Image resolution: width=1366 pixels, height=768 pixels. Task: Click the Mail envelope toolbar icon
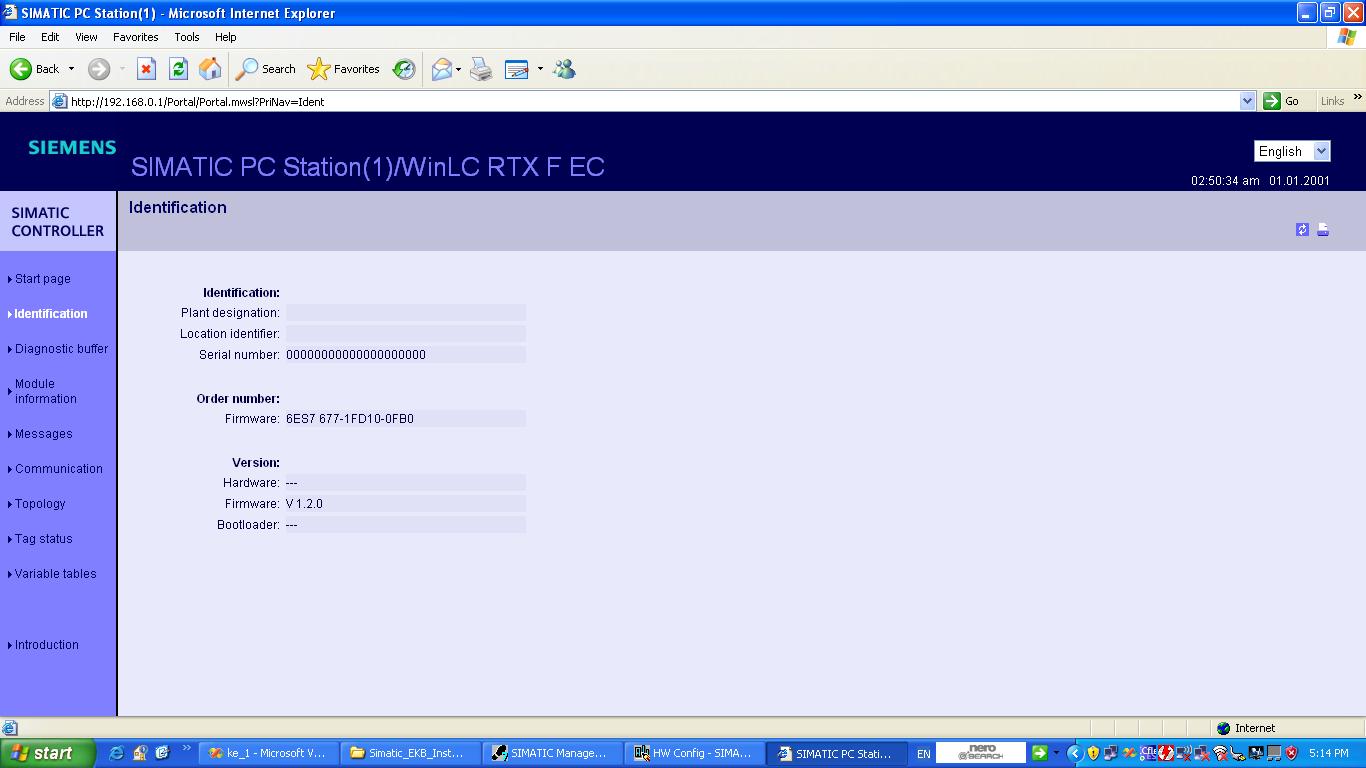pos(441,69)
